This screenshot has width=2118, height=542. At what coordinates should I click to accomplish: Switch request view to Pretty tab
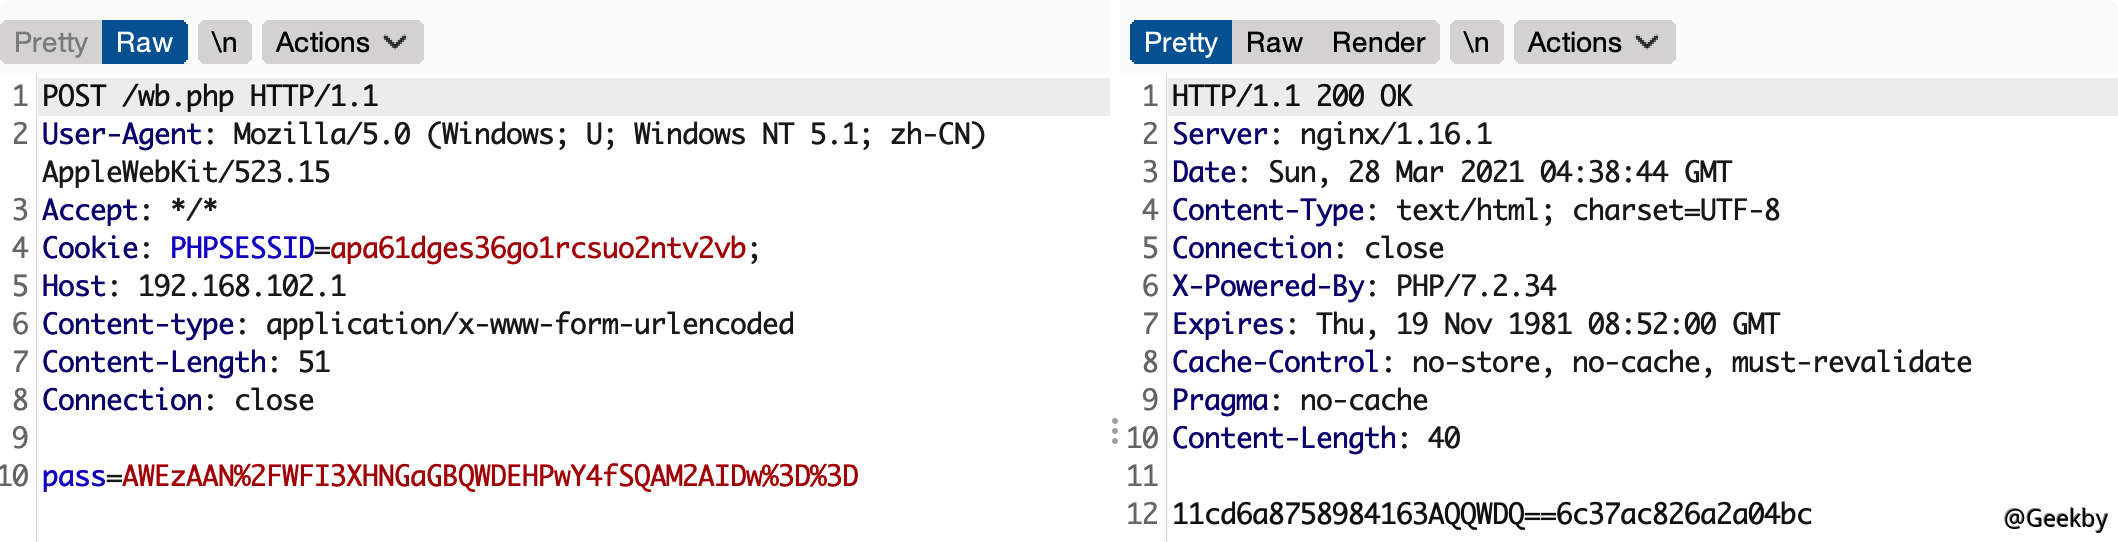point(51,42)
